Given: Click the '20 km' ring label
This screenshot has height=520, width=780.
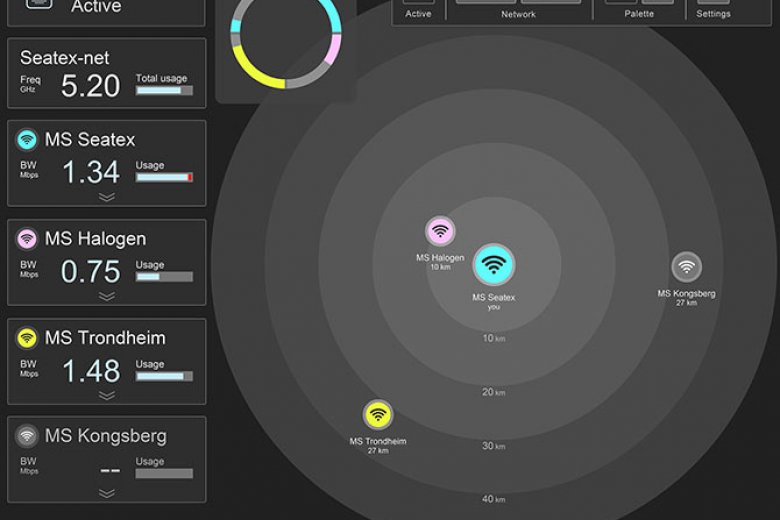Looking at the screenshot, I should pyautogui.click(x=493, y=392).
